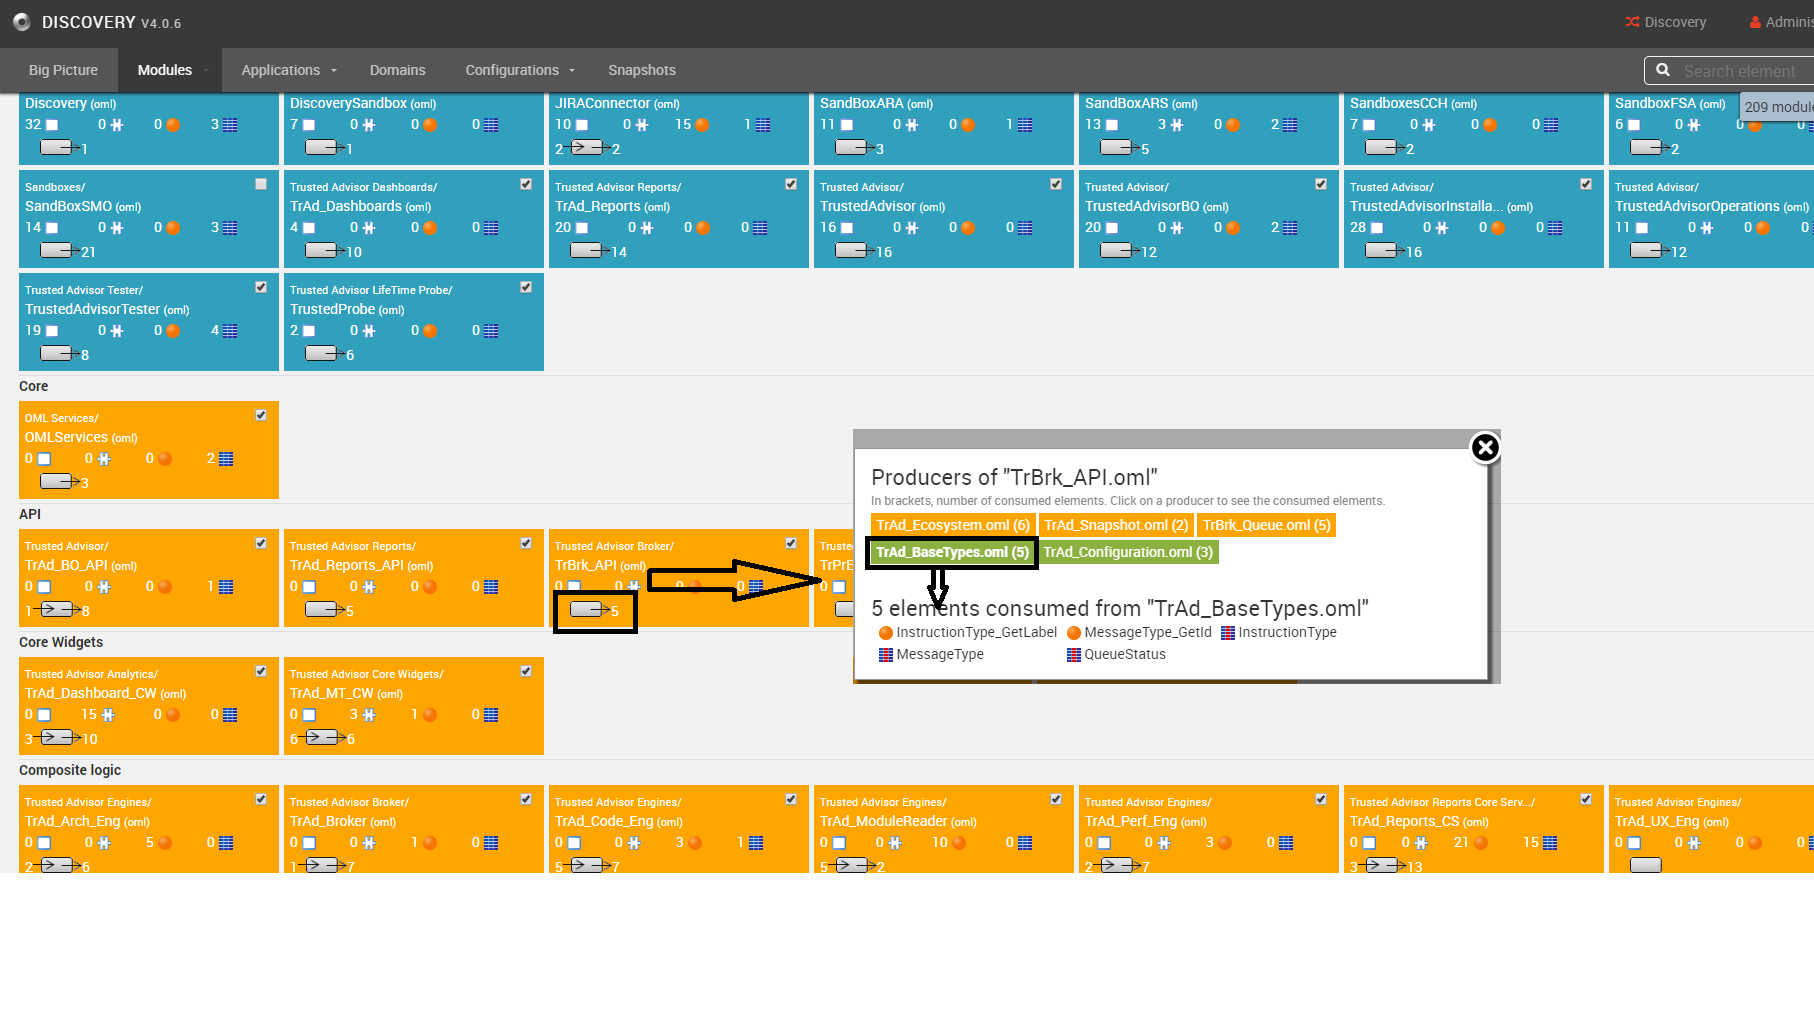Click the Discovery logo icon in header
The height and width of the screenshot is (1015, 1814).
pos(21,22)
